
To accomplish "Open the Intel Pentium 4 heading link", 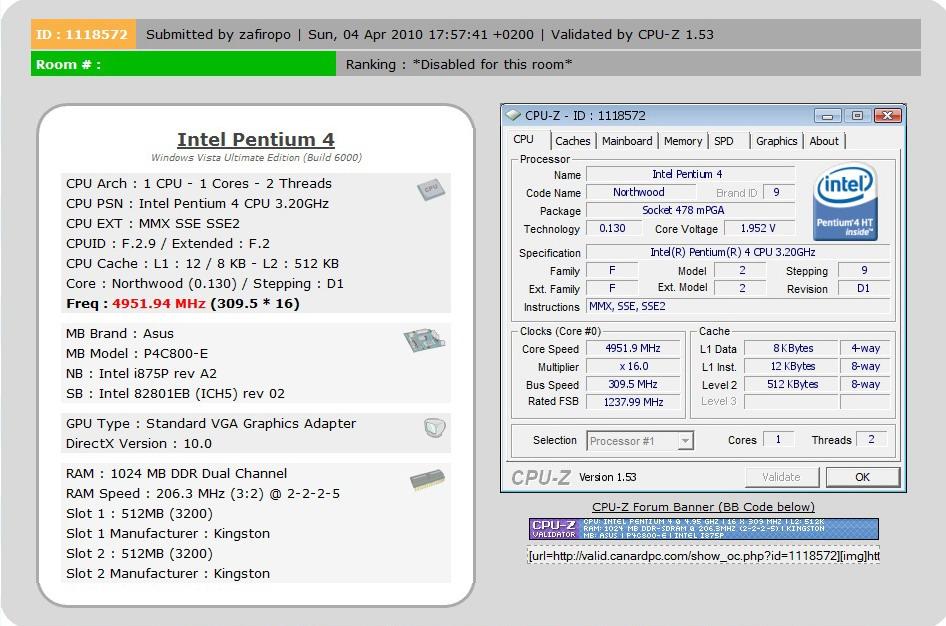I will point(256,139).
